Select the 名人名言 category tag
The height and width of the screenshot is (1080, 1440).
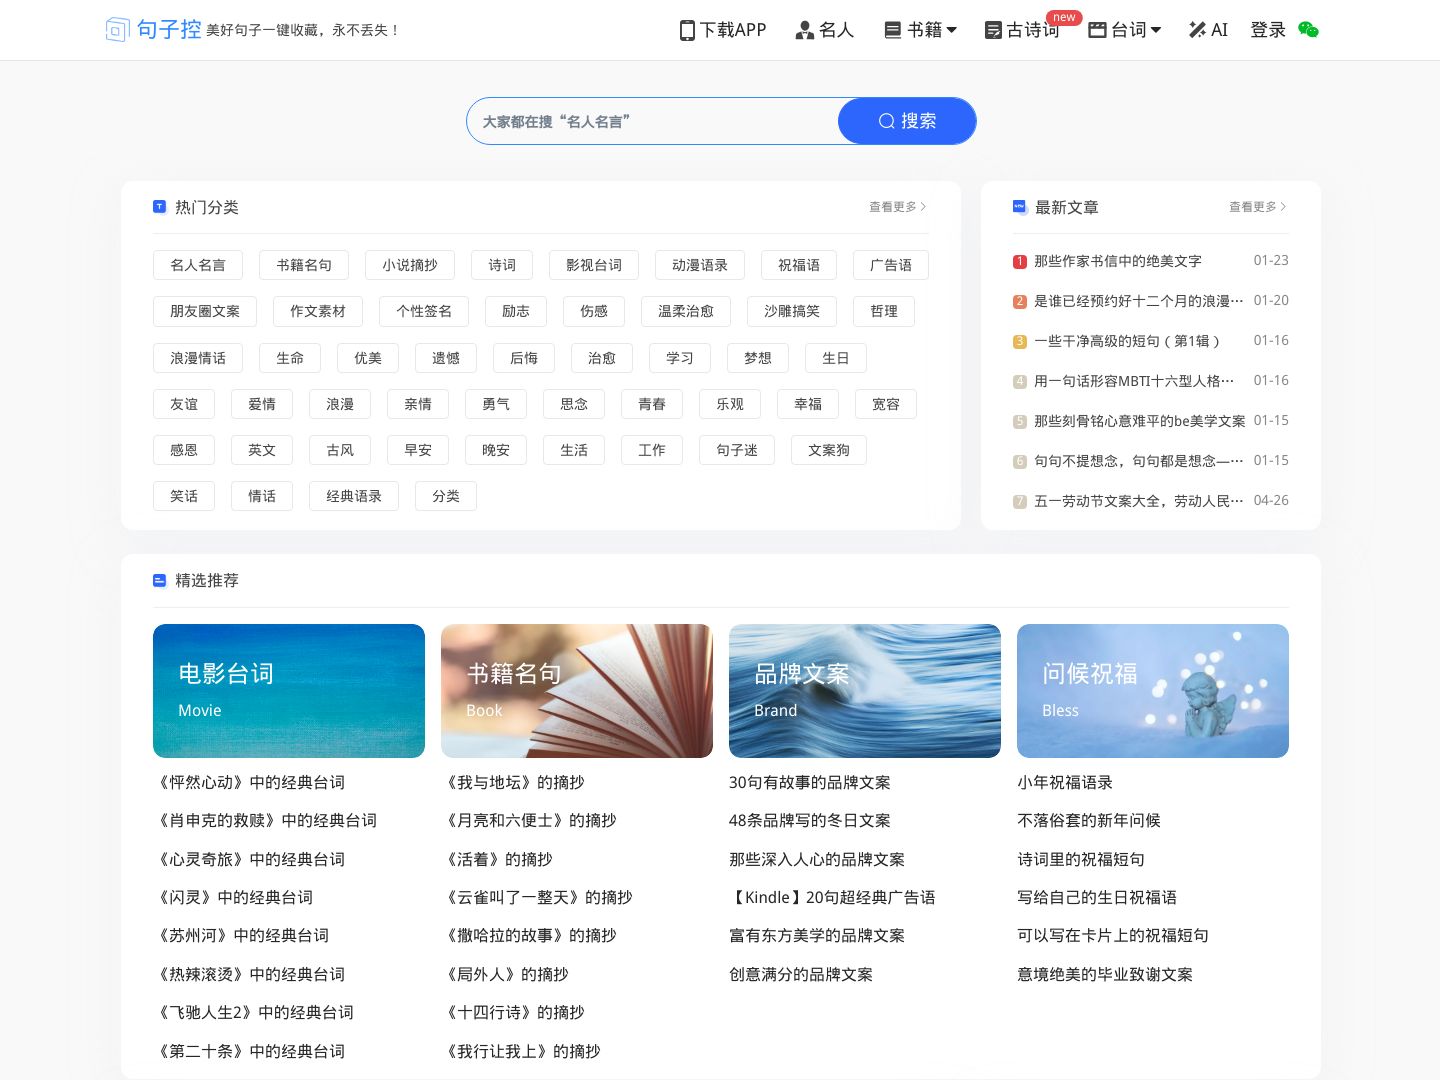click(198, 265)
